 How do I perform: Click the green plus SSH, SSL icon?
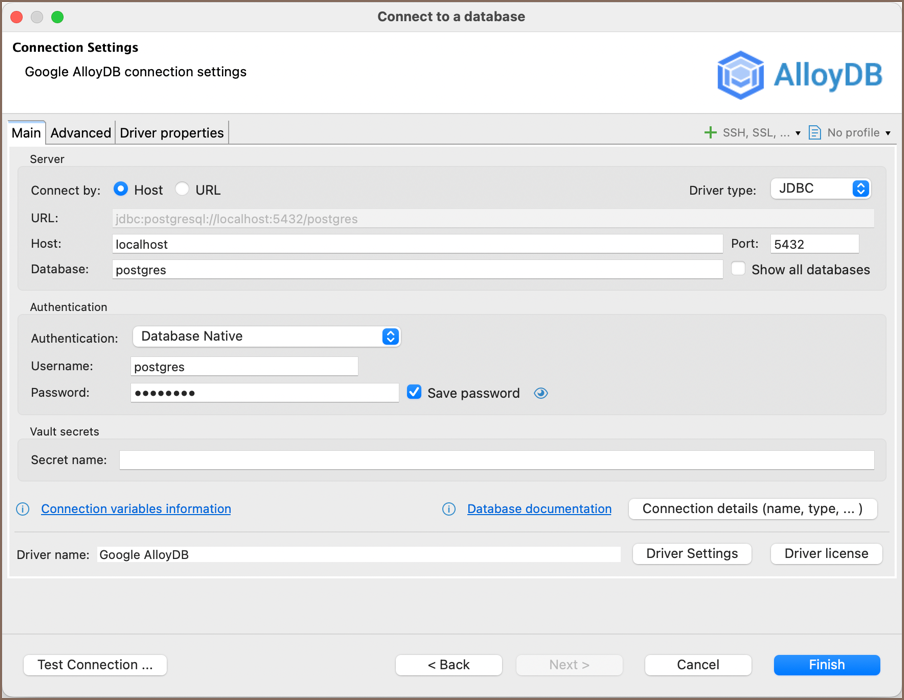(710, 133)
